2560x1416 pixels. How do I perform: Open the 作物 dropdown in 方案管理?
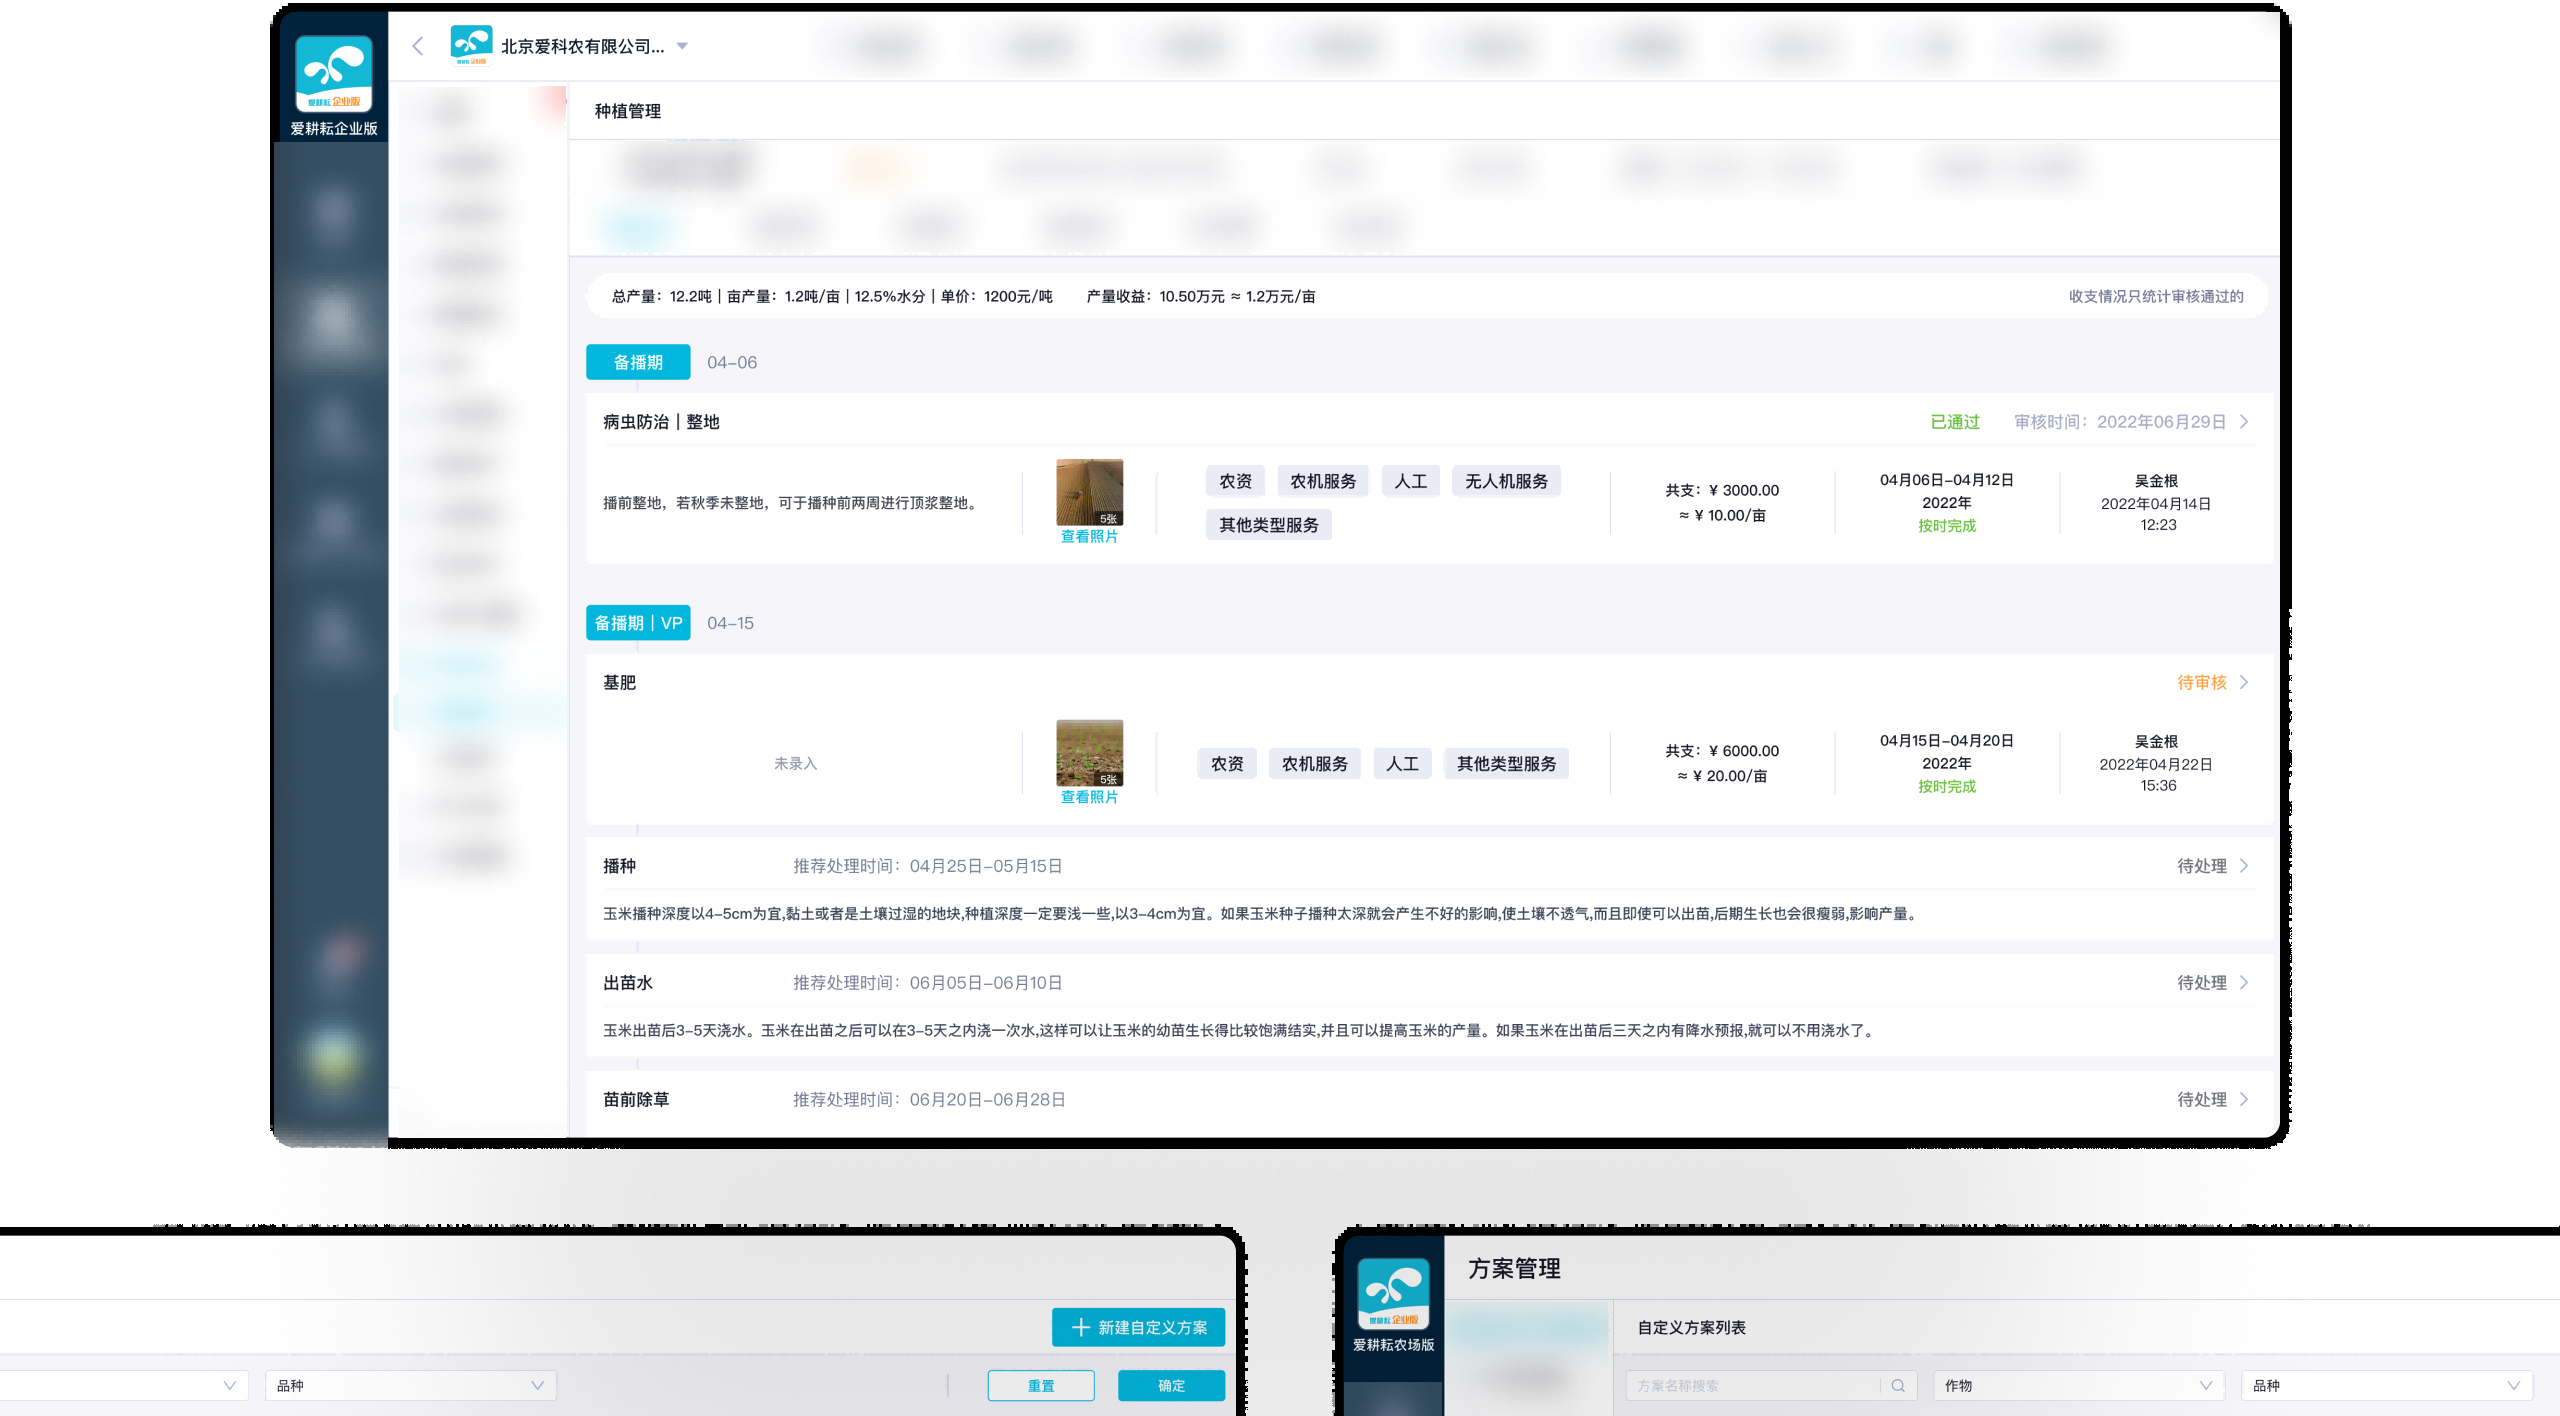pos(2078,1385)
